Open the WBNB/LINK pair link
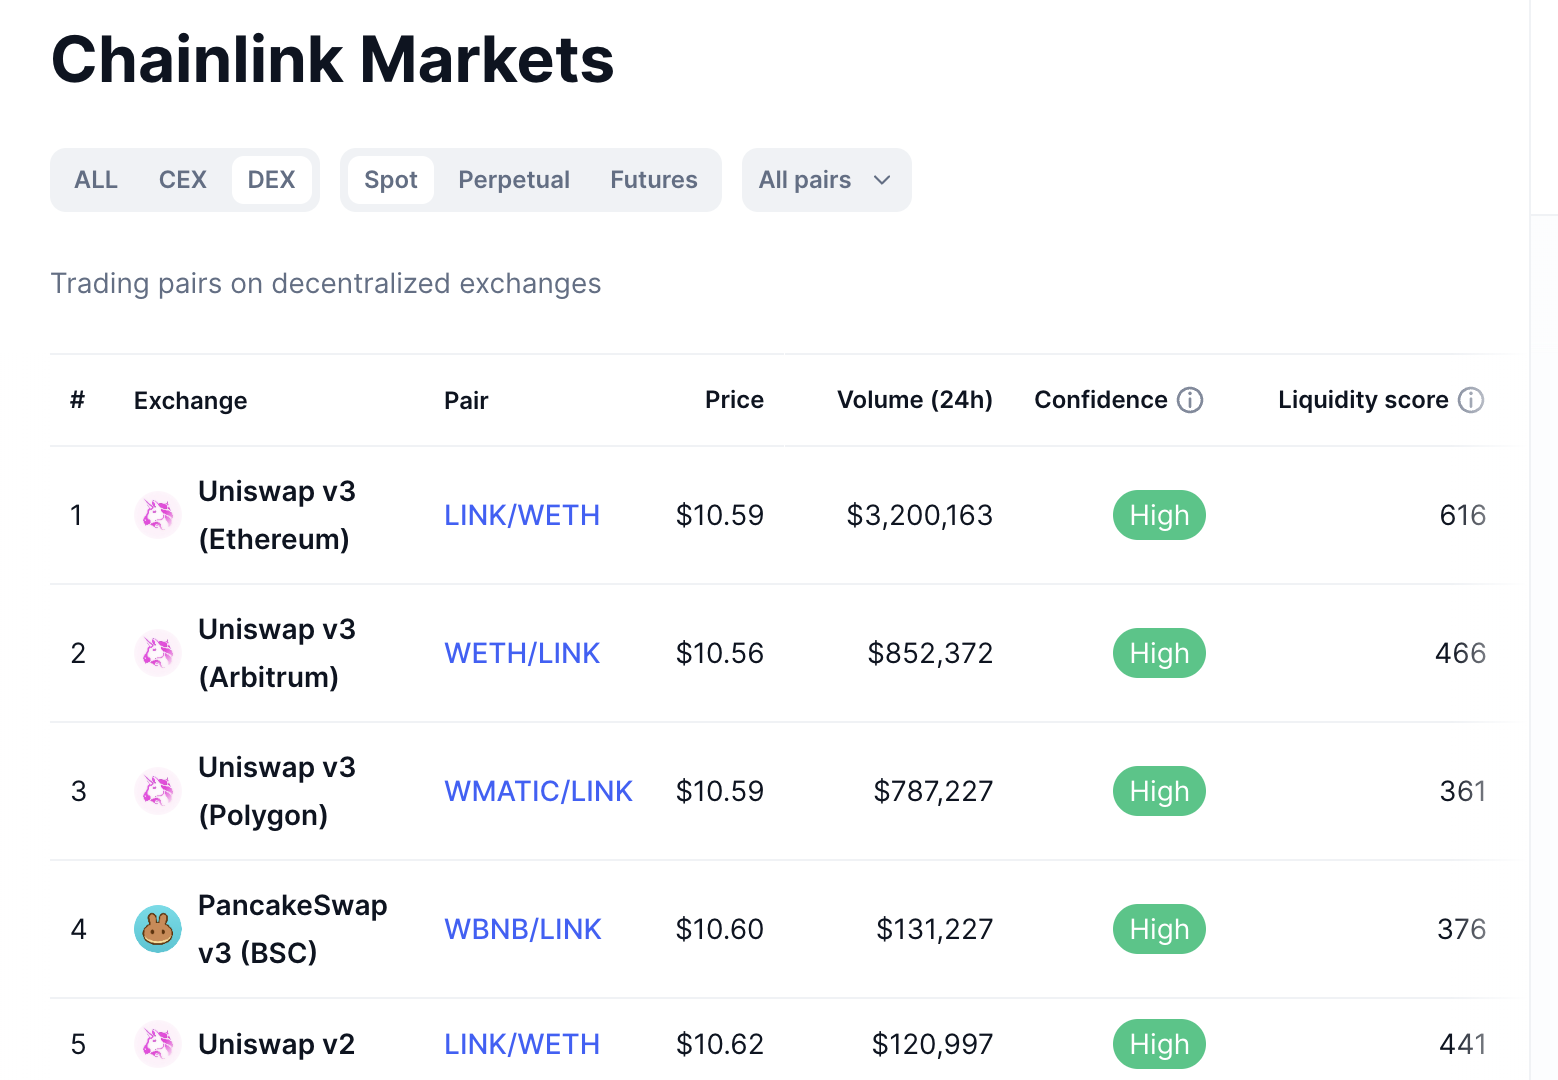 click(x=523, y=929)
